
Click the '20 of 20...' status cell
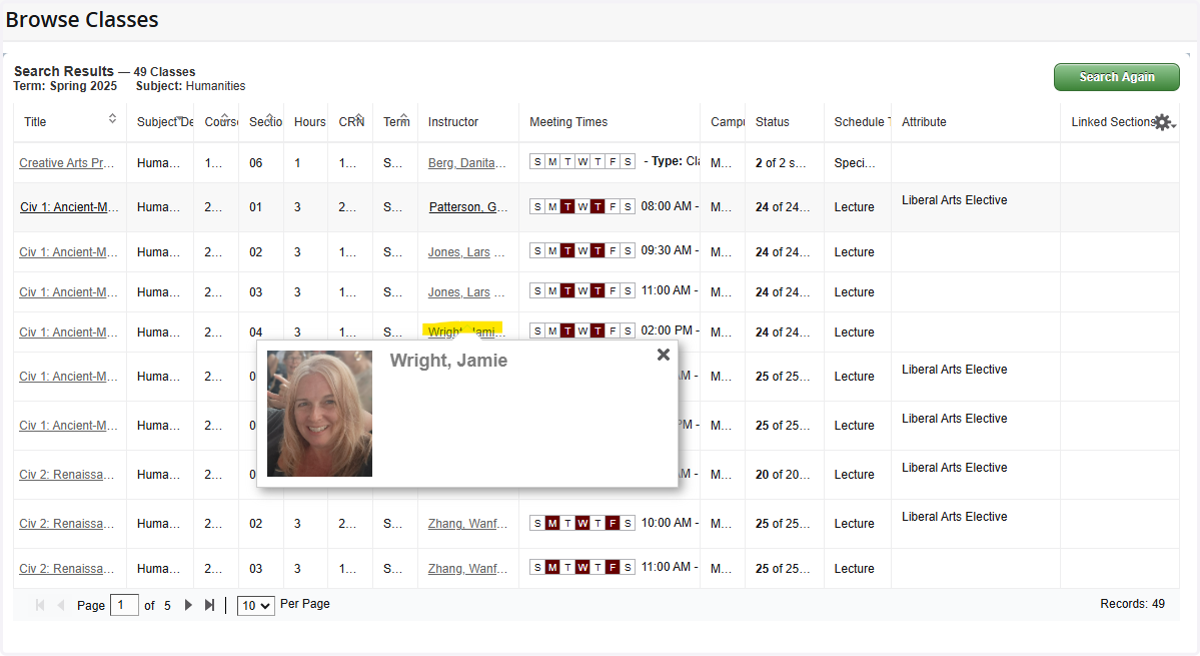click(x=783, y=474)
